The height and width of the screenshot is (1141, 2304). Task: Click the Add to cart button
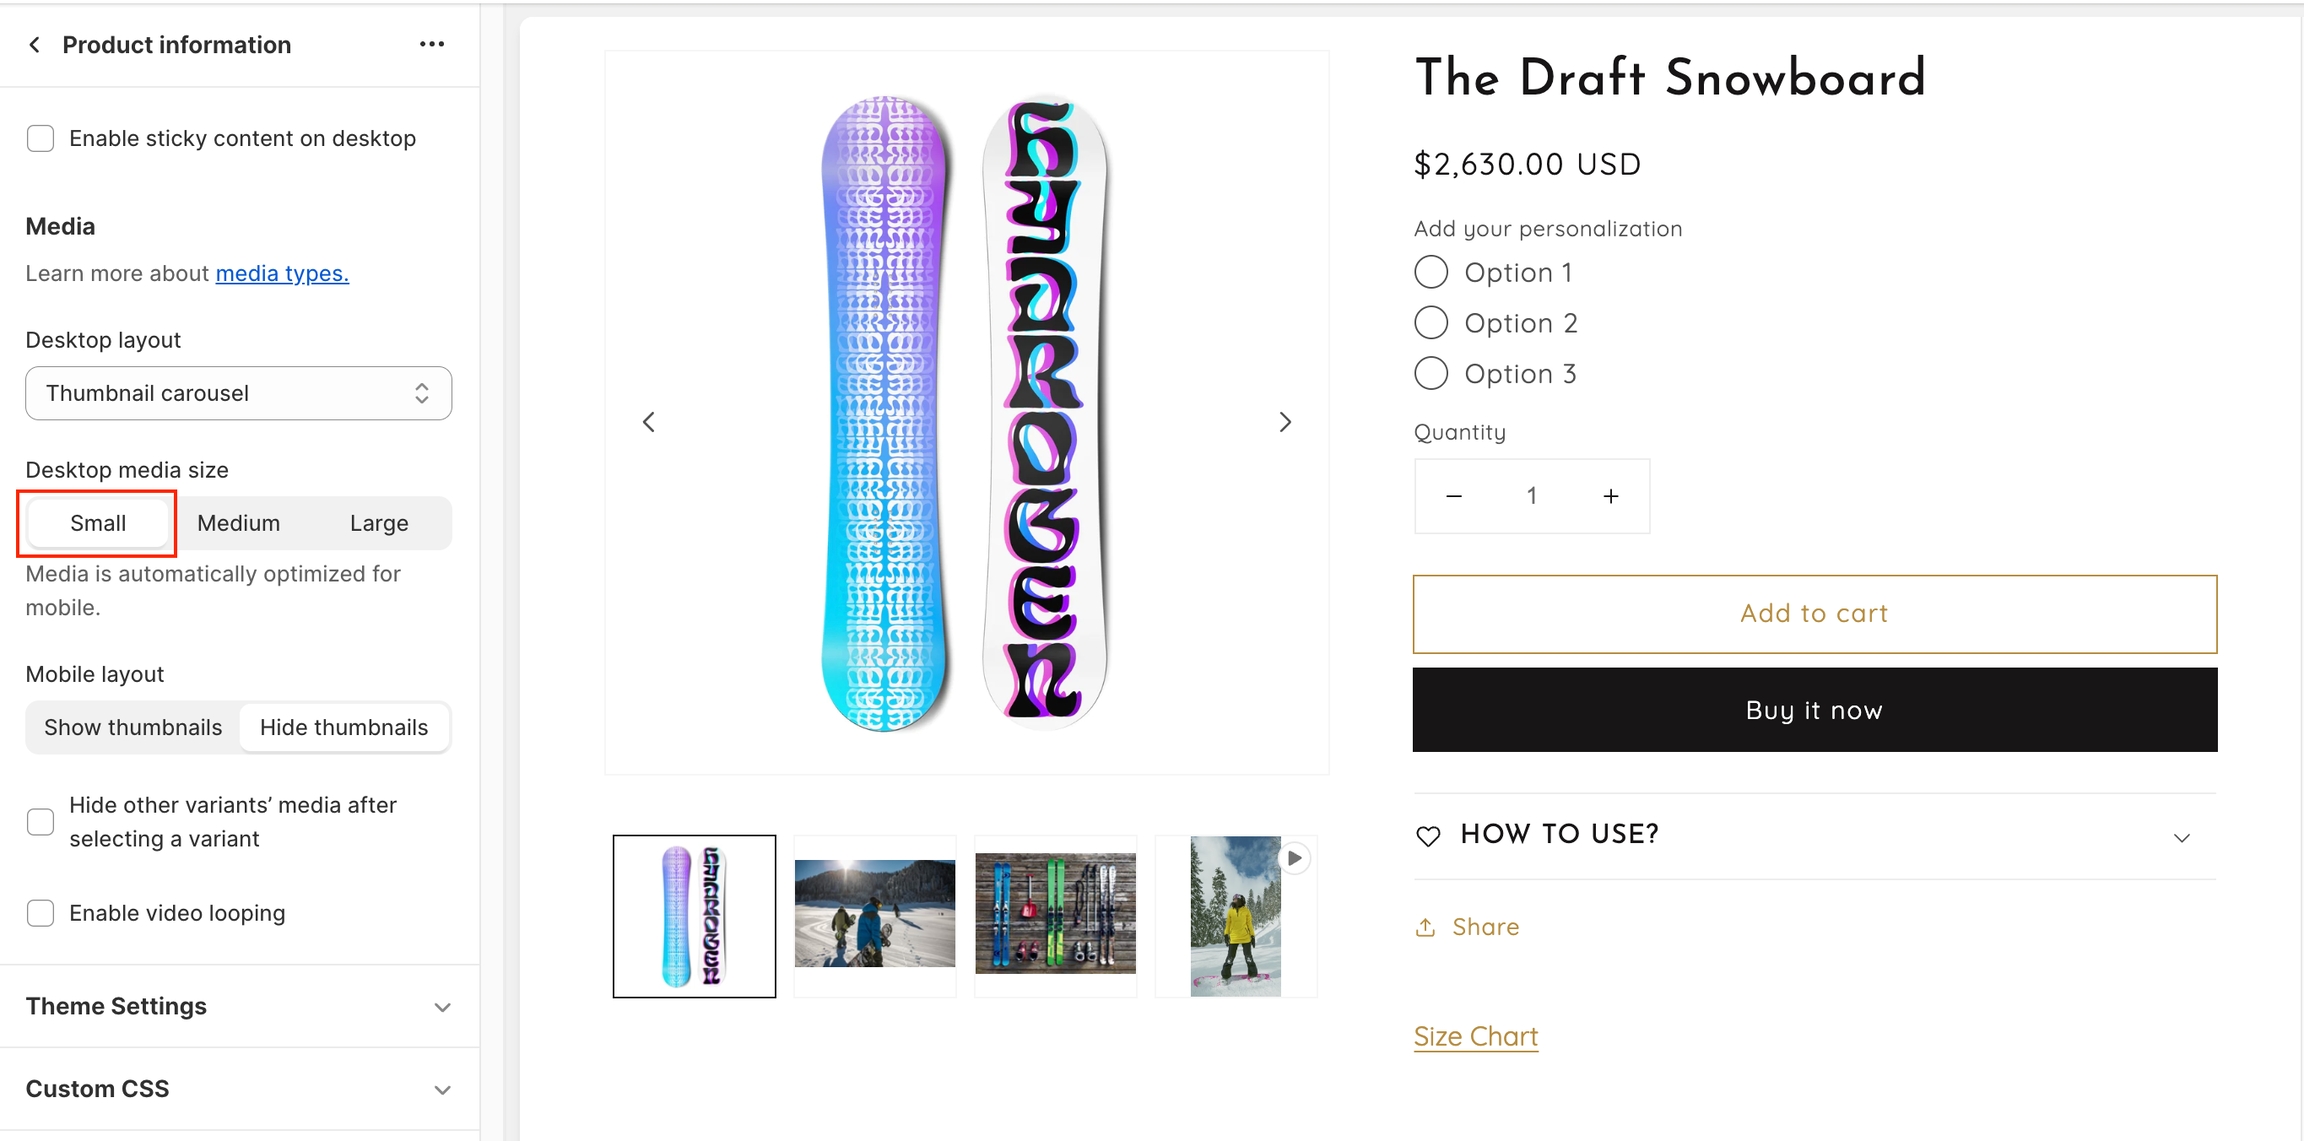1814,614
